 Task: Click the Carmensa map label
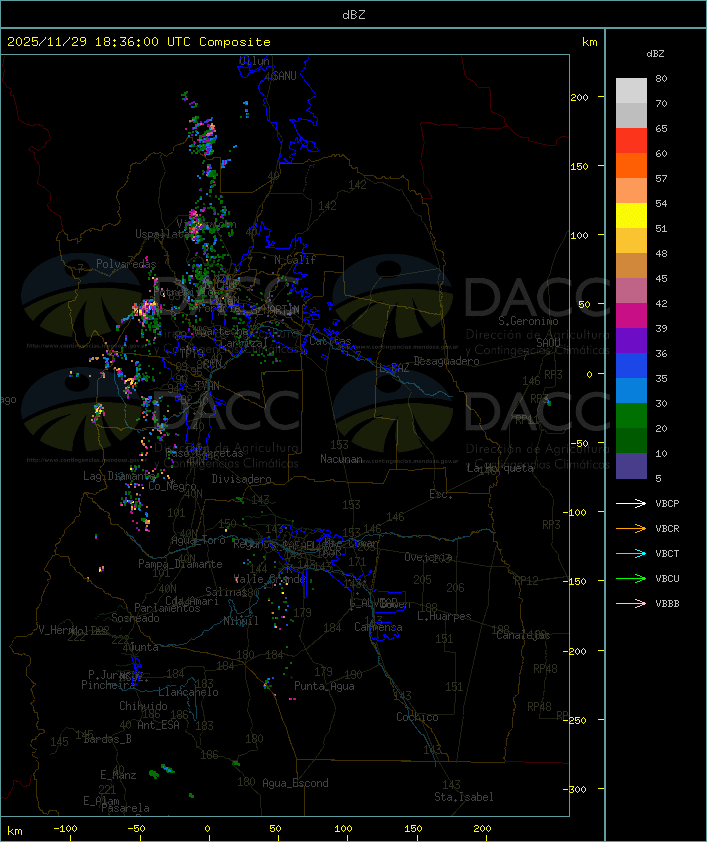378,627
